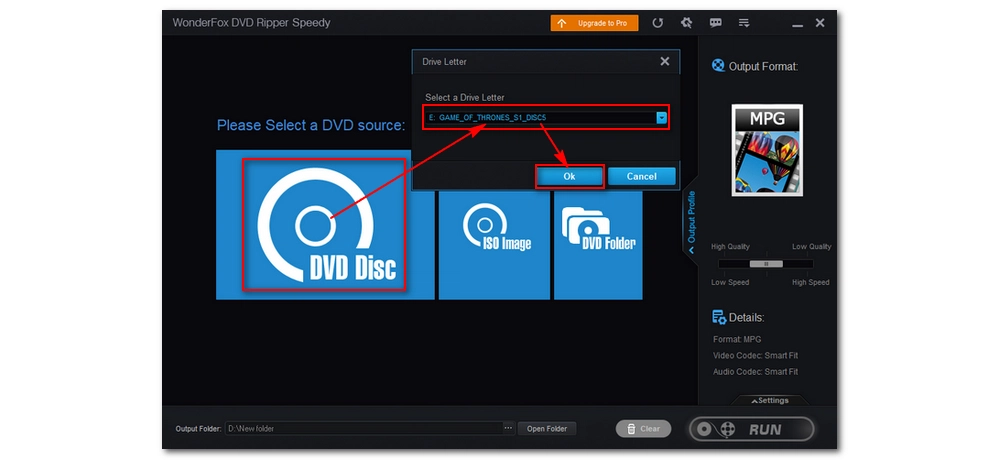Browse output folder with ellipsis button
This screenshot has height=460, width=1000.
click(508, 429)
